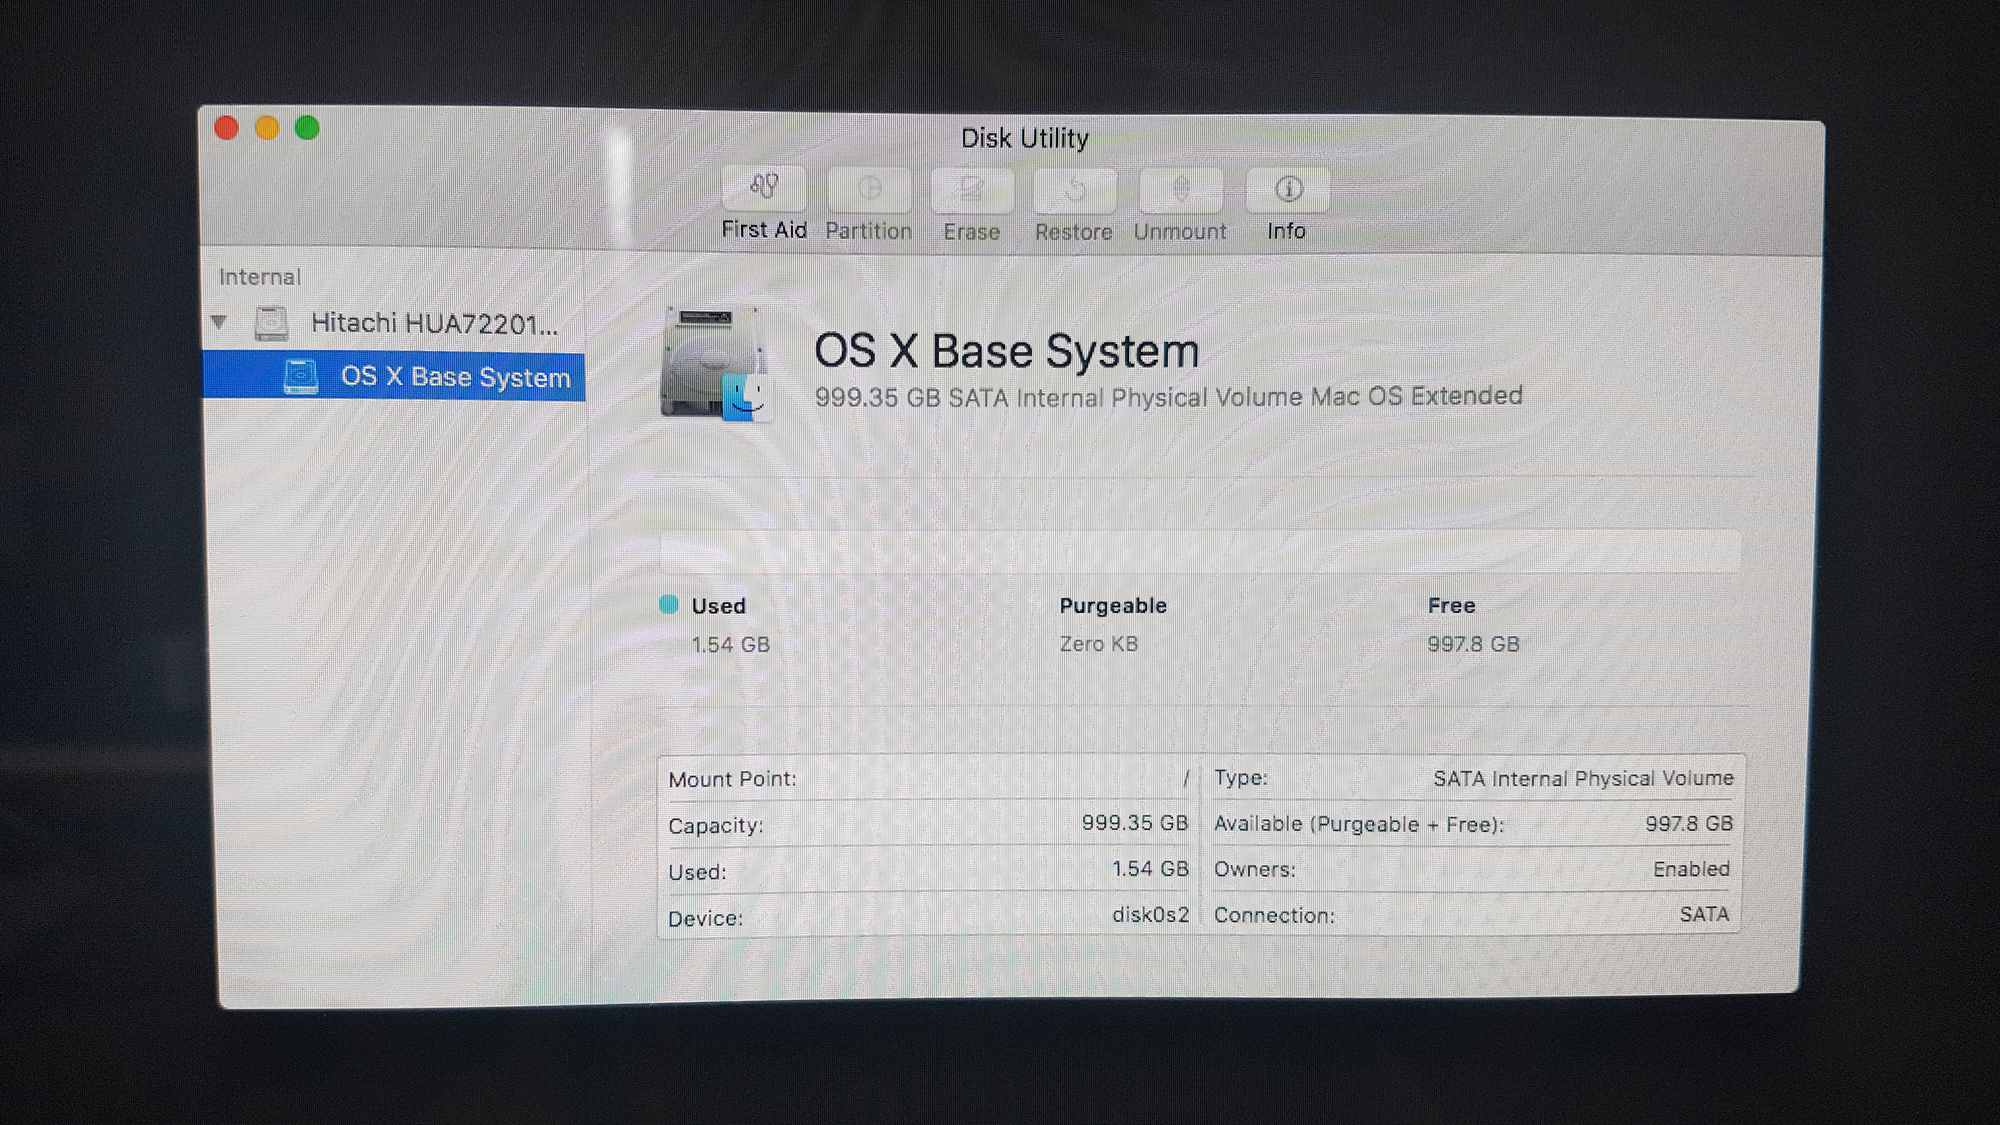
Task: Click the Zero KB purgeable value
Action: tap(1099, 644)
